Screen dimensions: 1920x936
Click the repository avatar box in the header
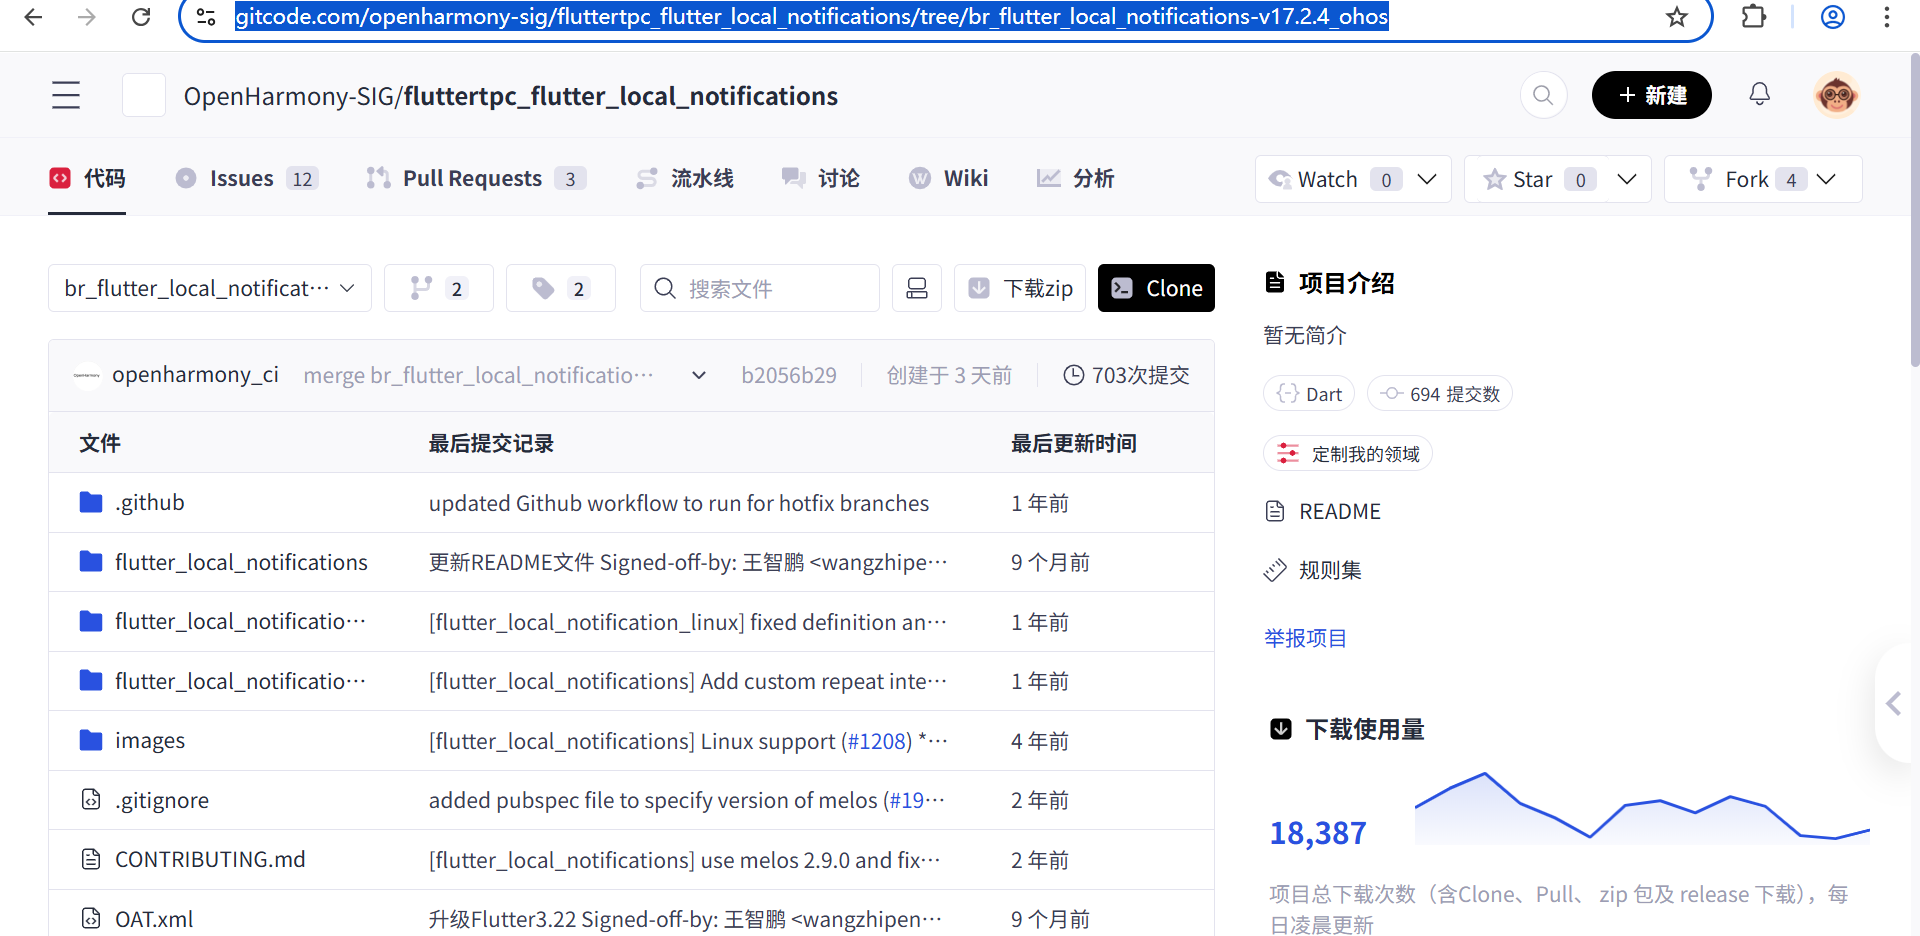tap(144, 95)
